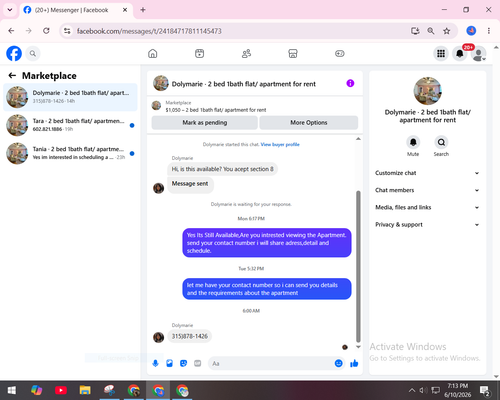The image size is (500, 400).
Task: Open conversation info purple icon
Action: click(350, 83)
